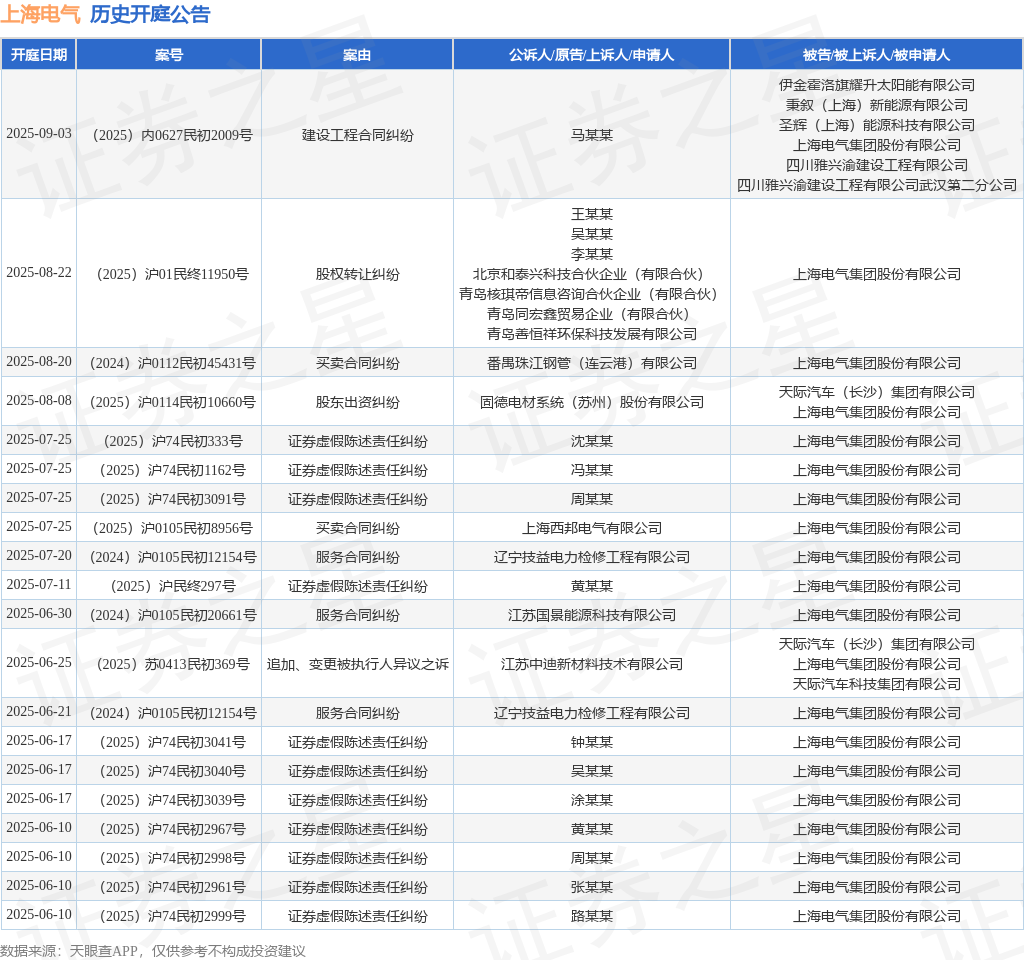Click plaintiff name 路某某
The width and height of the screenshot is (1024, 960).
[592, 916]
